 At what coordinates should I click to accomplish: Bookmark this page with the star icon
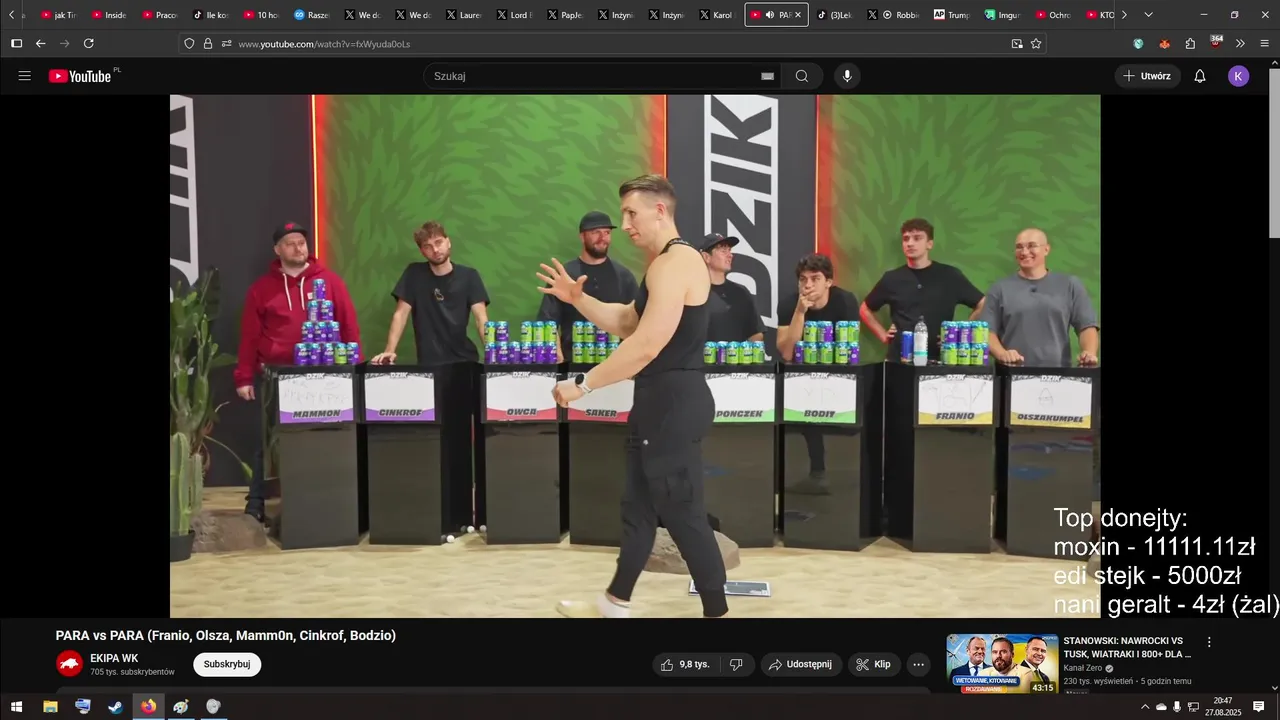(x=1036, y=43)
